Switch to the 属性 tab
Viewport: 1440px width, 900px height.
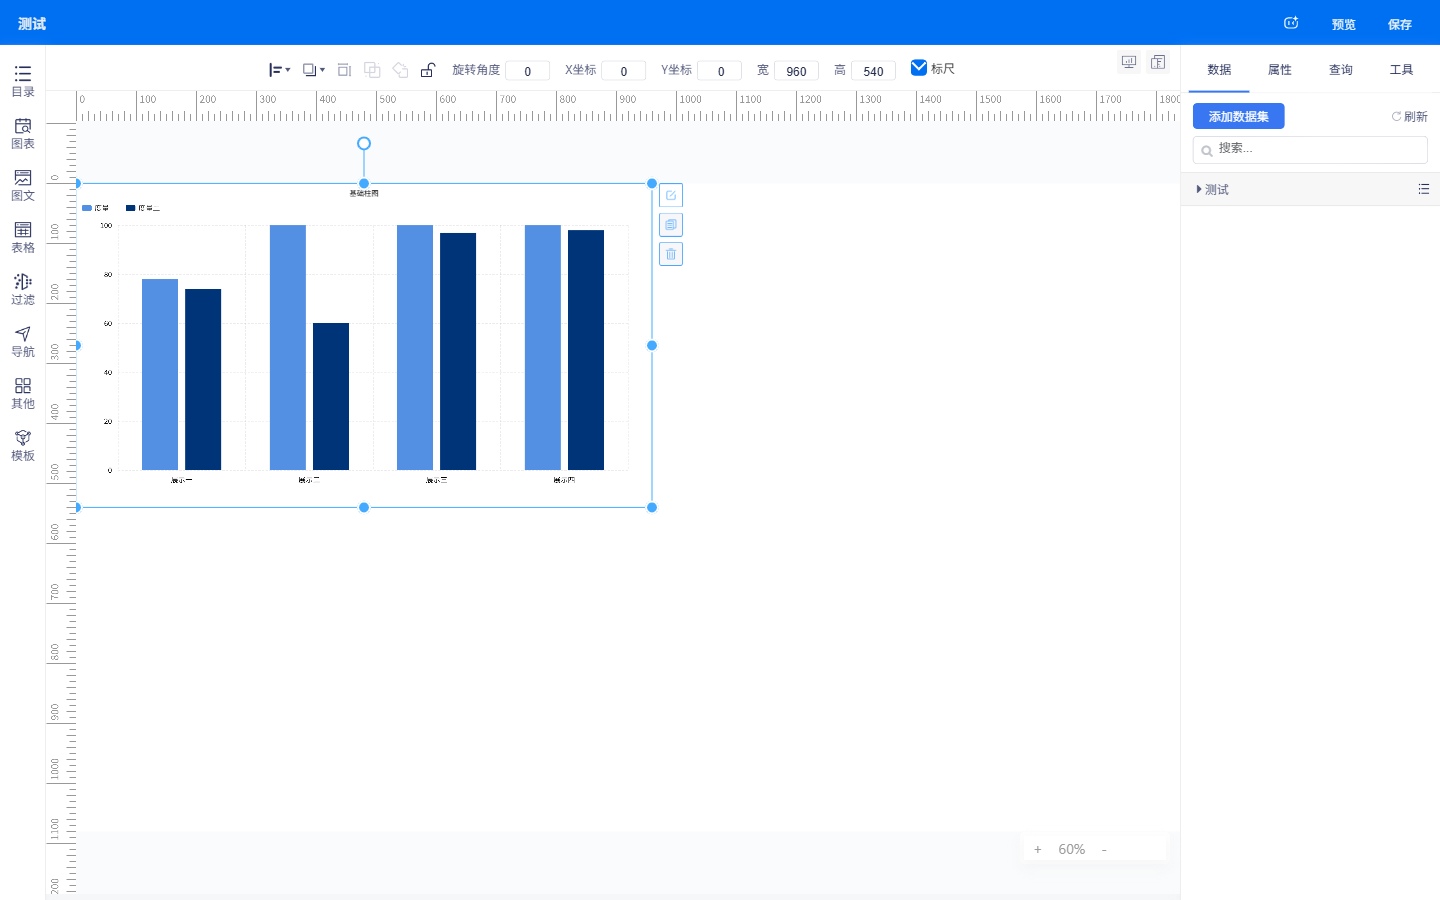(1280, 70)
